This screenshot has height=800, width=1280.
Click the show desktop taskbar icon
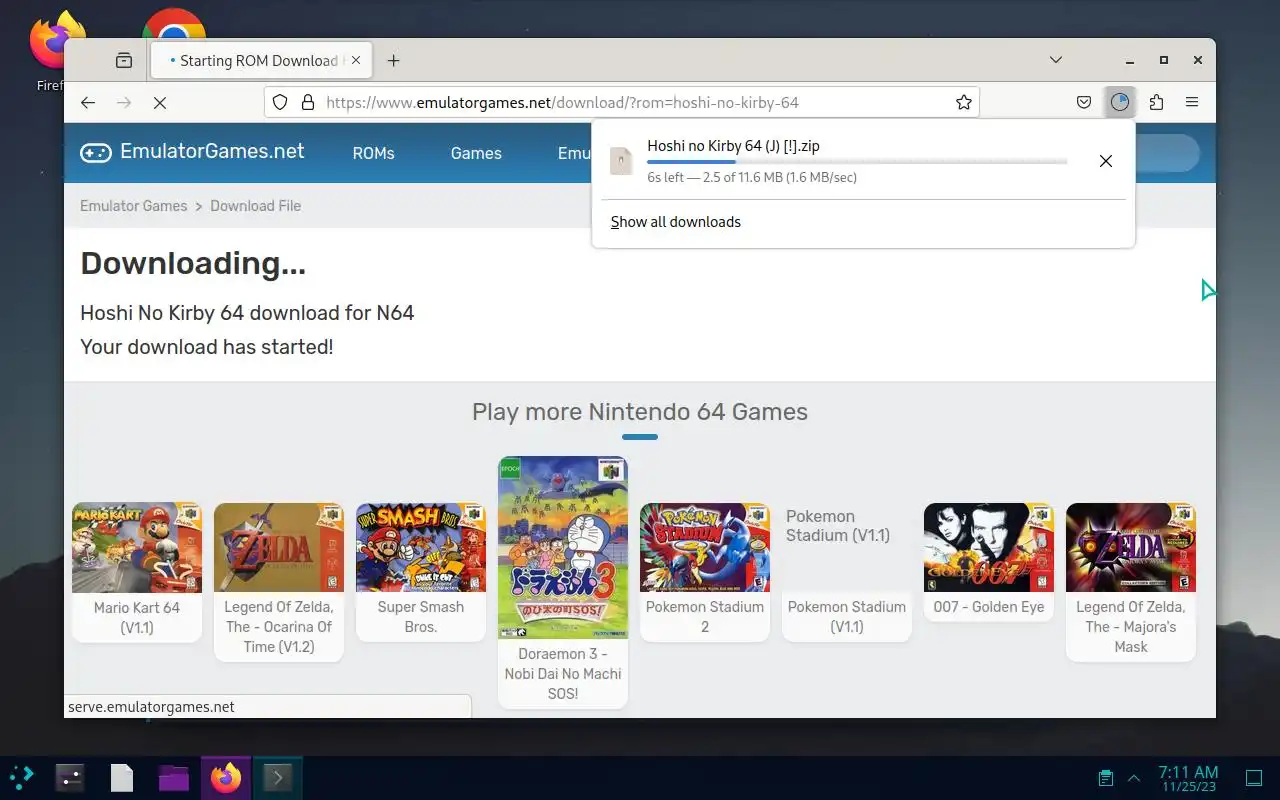pos(1253,778)
